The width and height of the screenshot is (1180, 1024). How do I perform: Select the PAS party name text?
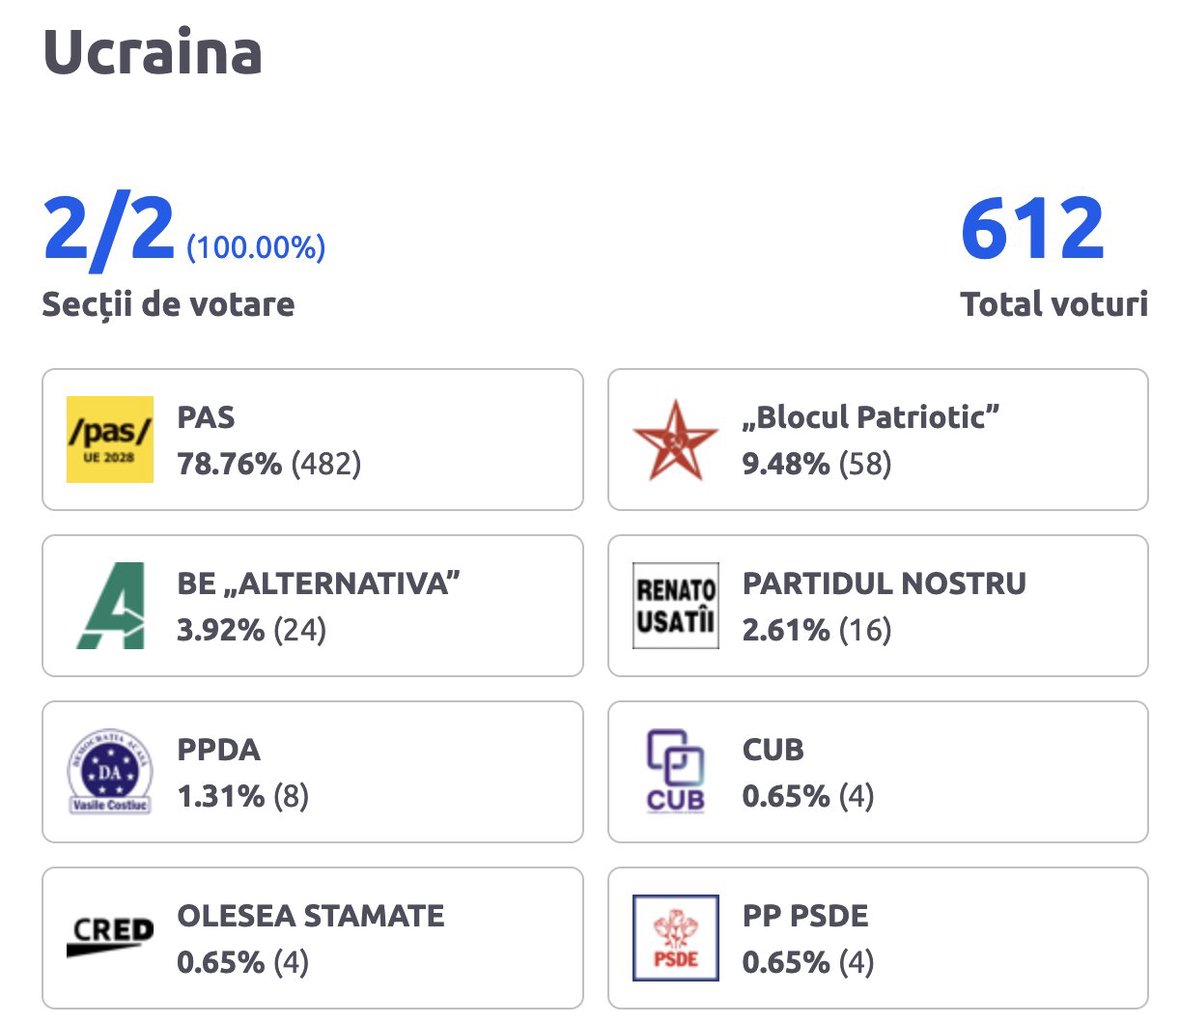click(206, 417)
